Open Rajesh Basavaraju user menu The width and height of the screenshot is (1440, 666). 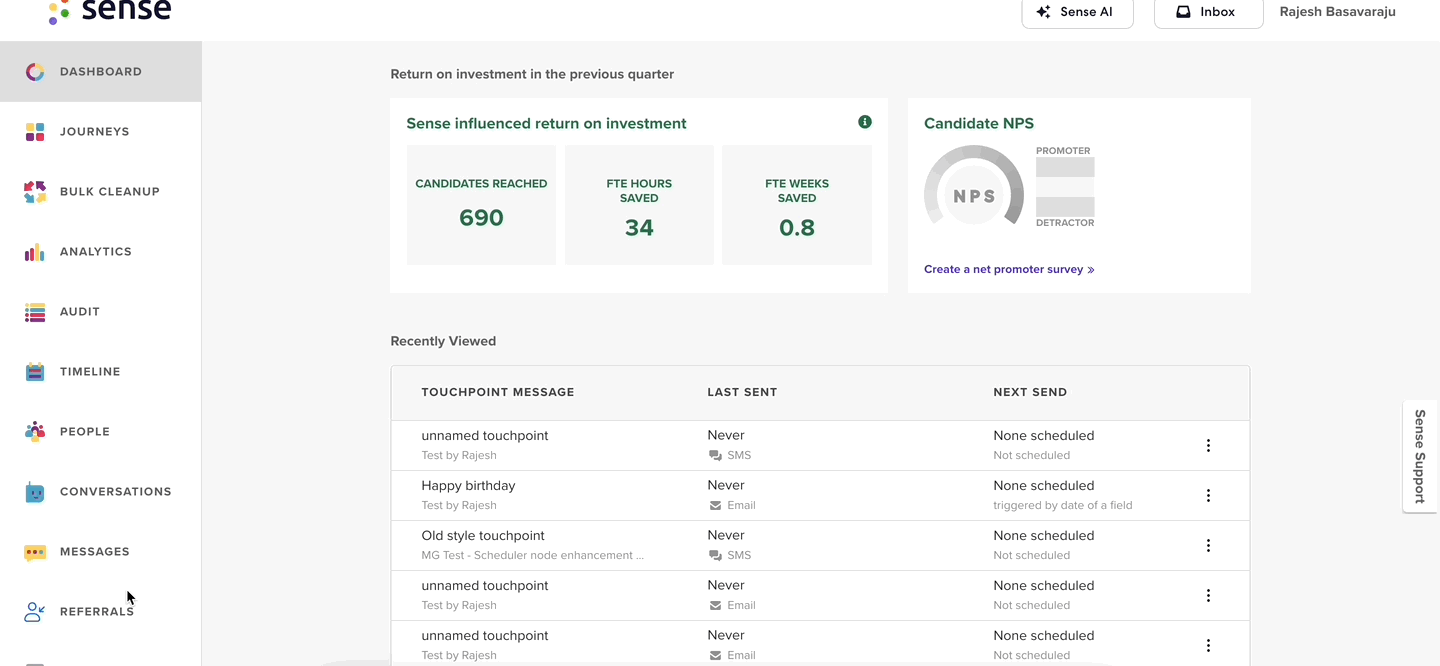pos(1338,12)
